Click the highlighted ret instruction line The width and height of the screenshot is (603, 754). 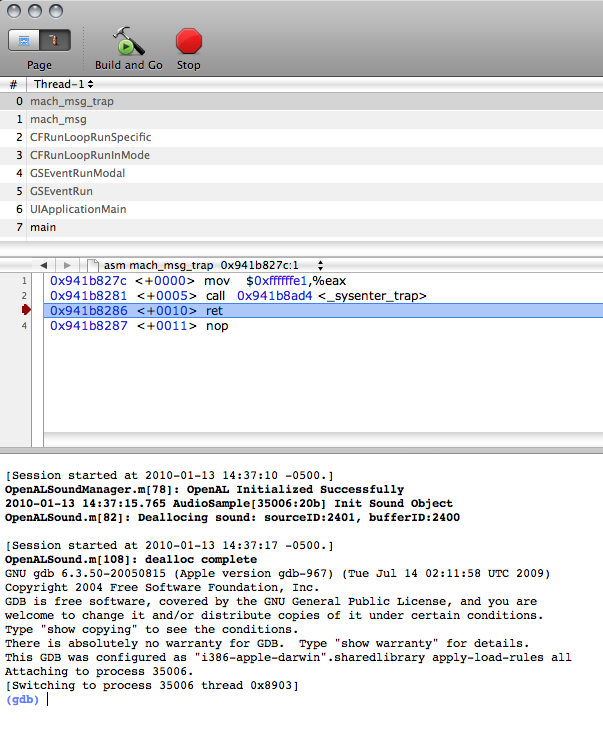coord(323,311)
